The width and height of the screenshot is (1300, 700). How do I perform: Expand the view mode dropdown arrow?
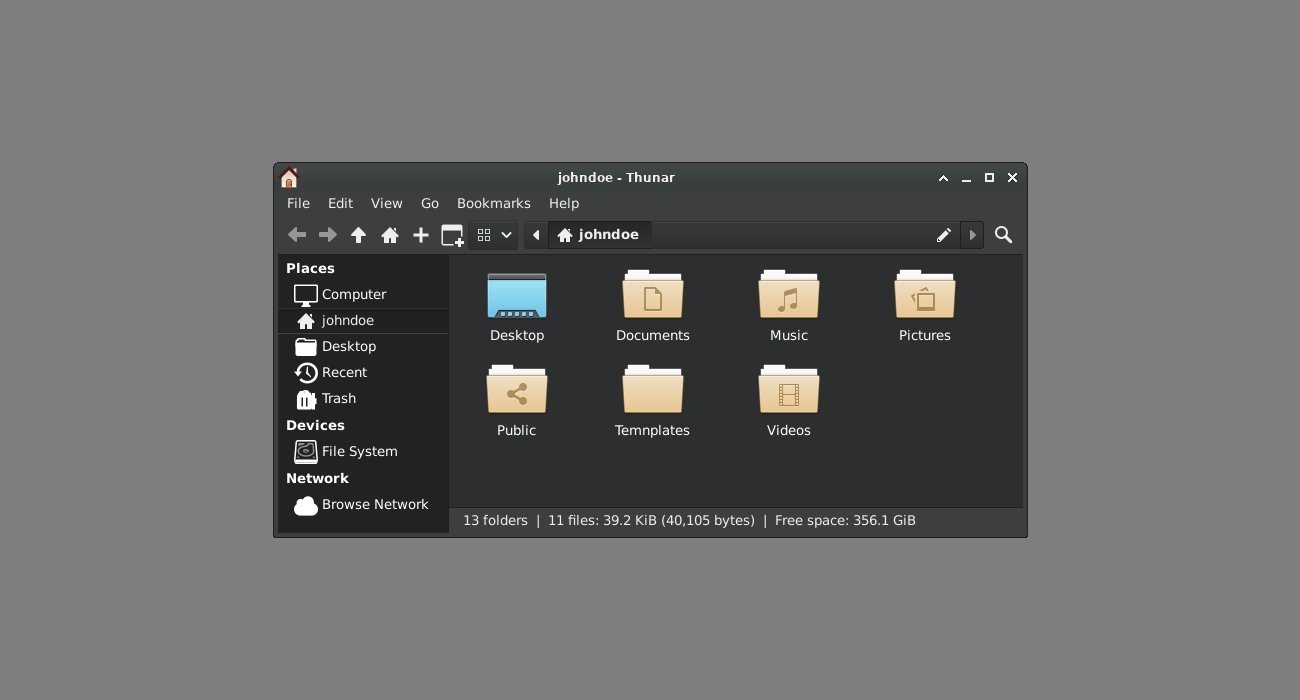pos(507,235)
